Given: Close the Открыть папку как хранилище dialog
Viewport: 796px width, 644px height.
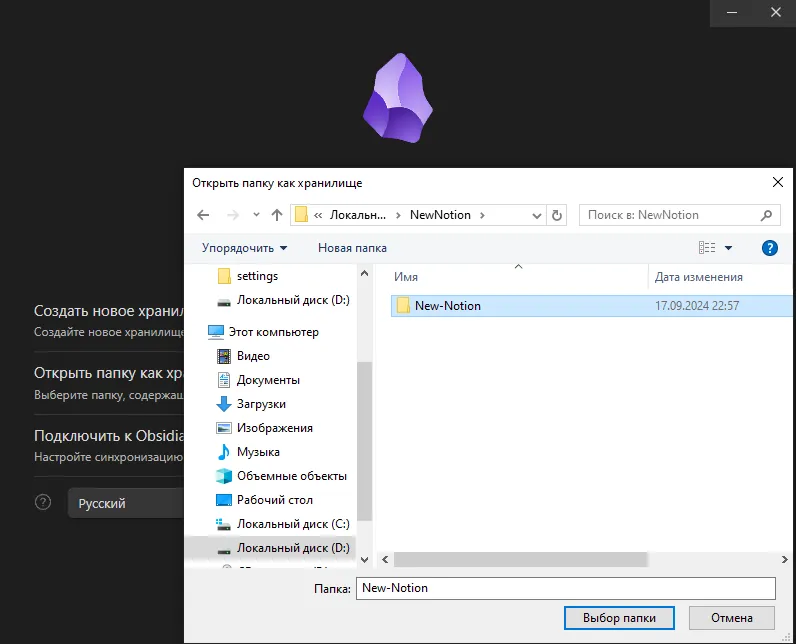Looking at the screenshot, I should click(x=778, y=182).
